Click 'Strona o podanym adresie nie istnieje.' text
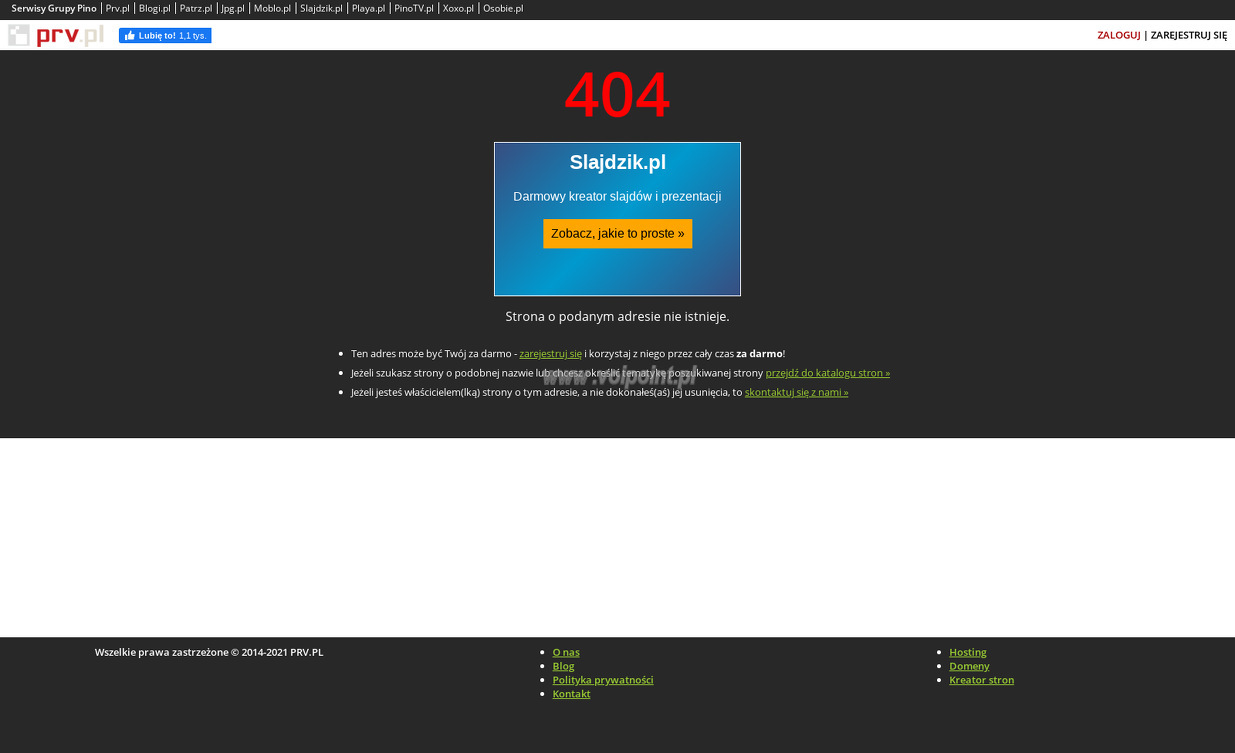Image resolution: width=1235 pixels, height=753 pixels. click(617, 317)
